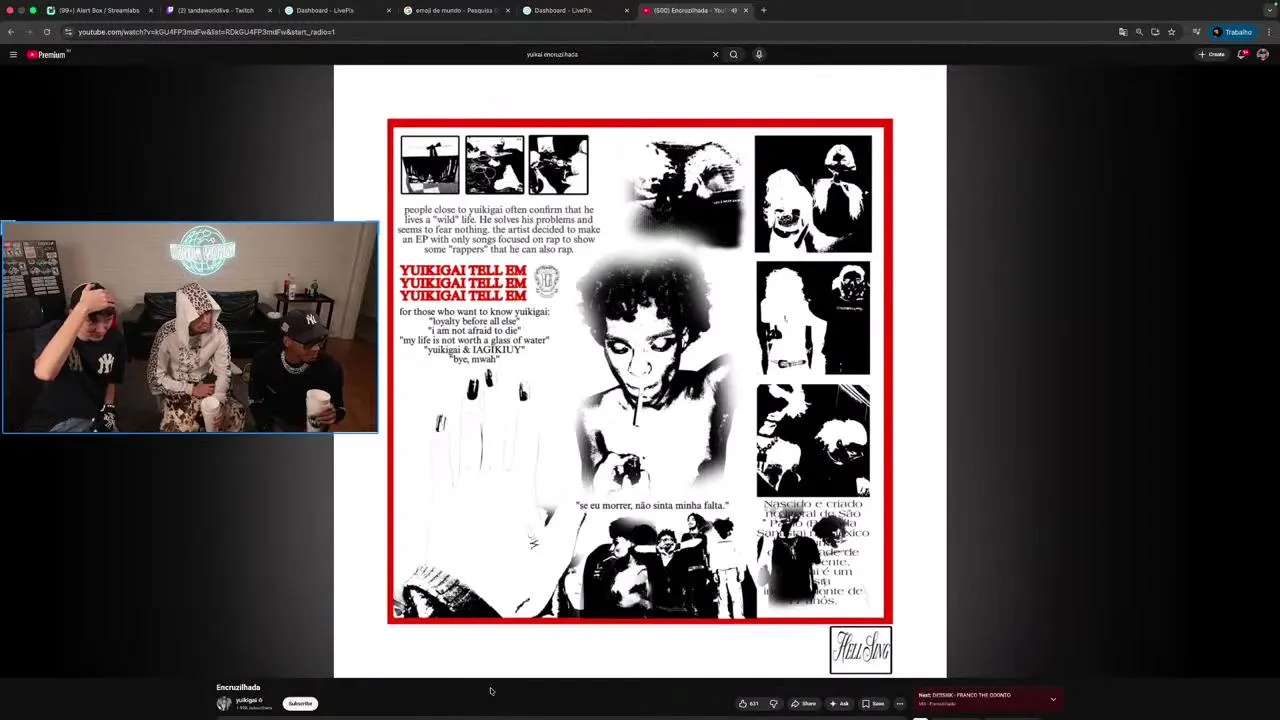The image size is (1280, 720).
Task: Click the Ask button
Action: click(839, 704)
